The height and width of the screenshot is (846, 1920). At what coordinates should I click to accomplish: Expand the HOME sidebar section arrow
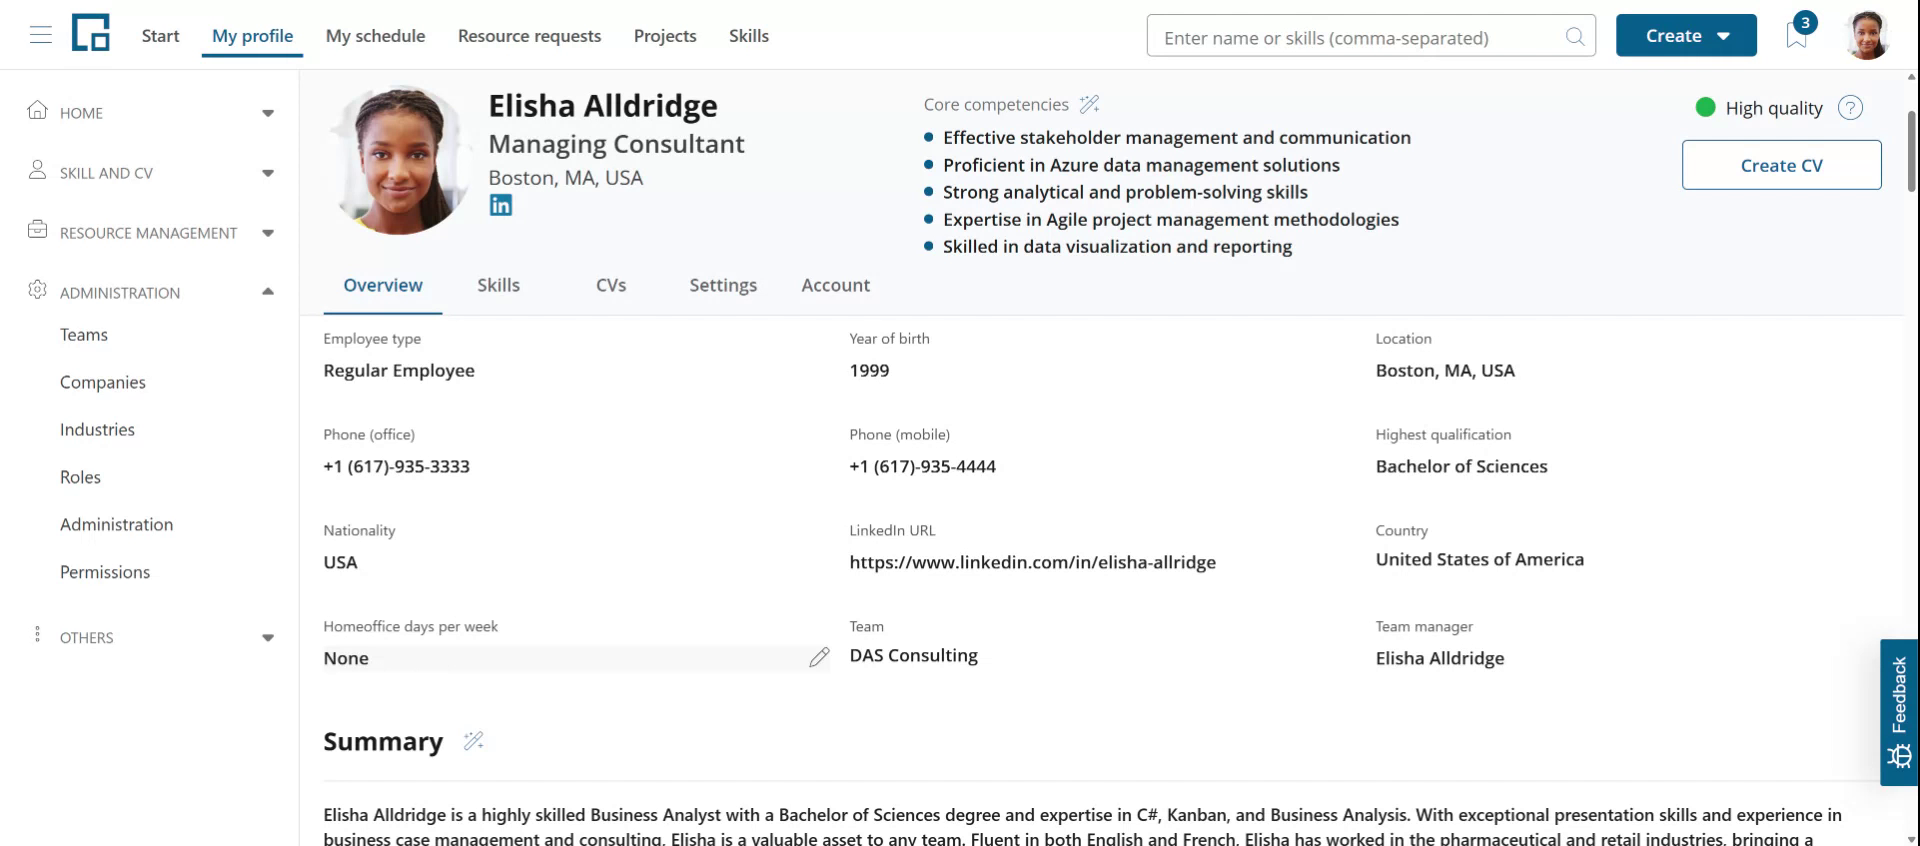click(268, 113)
